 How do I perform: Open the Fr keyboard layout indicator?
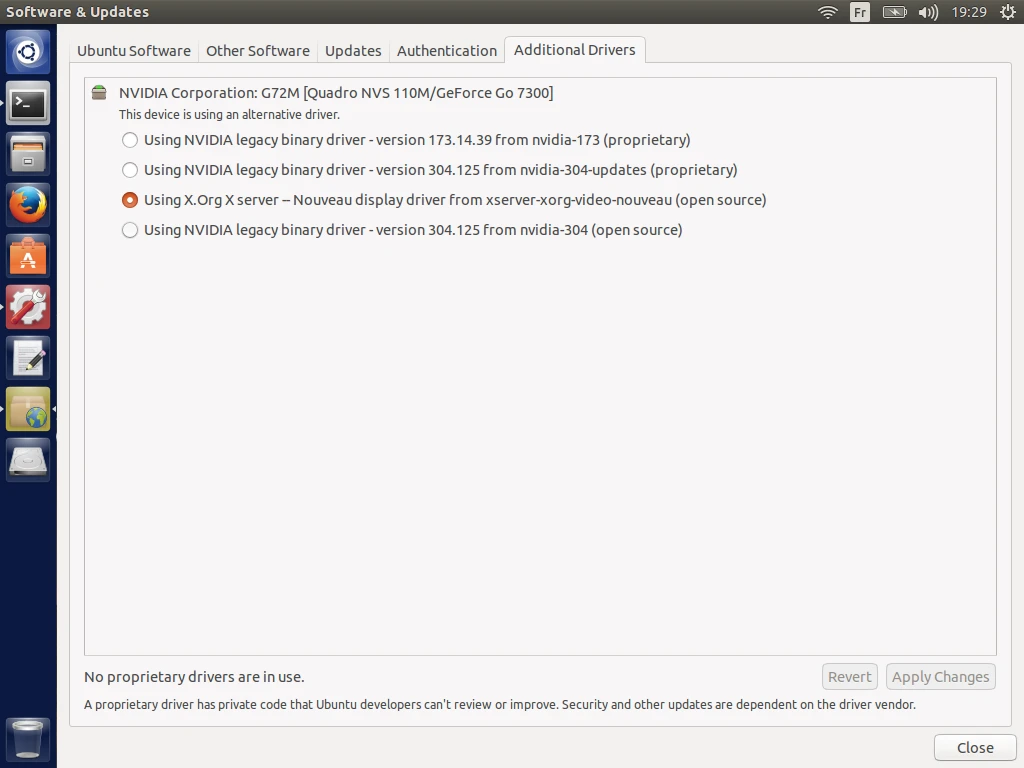point(860,12)
